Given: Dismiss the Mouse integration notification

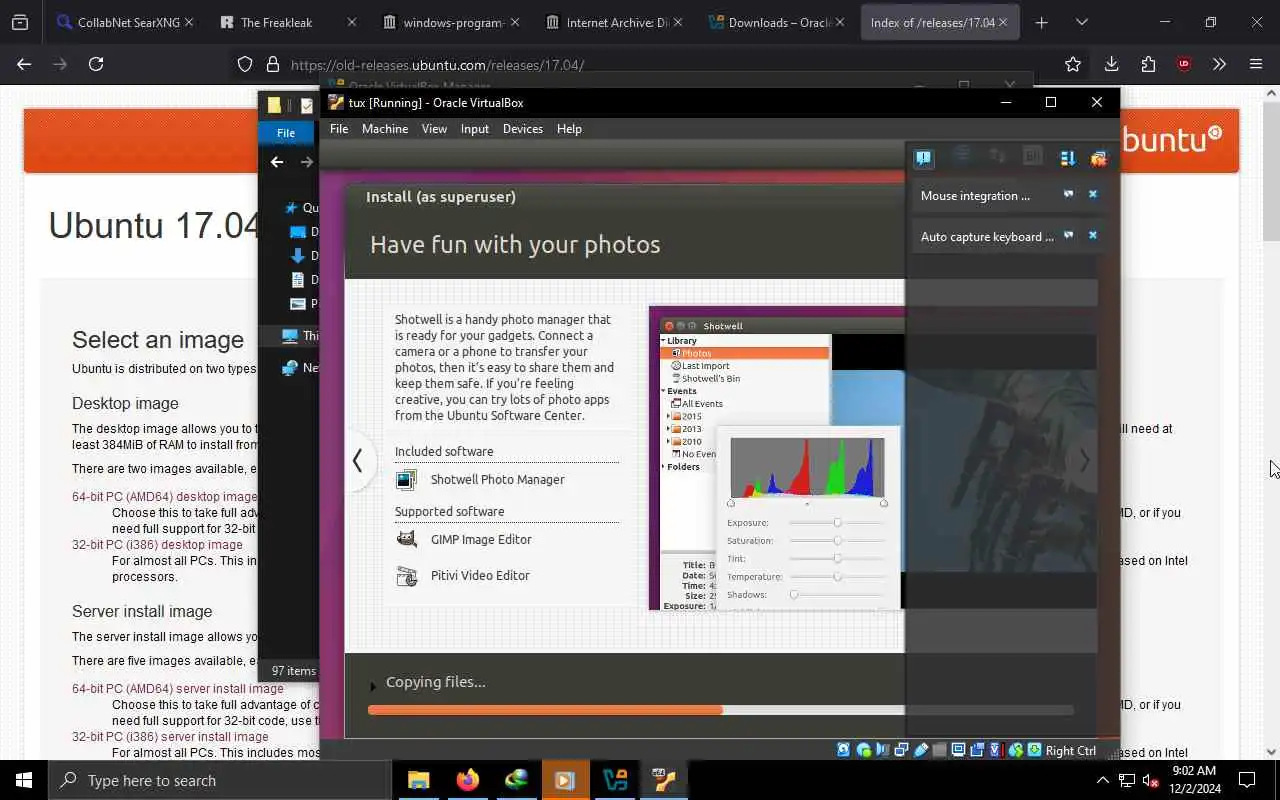Looking at the screenshot, I should coord(1092,195).
